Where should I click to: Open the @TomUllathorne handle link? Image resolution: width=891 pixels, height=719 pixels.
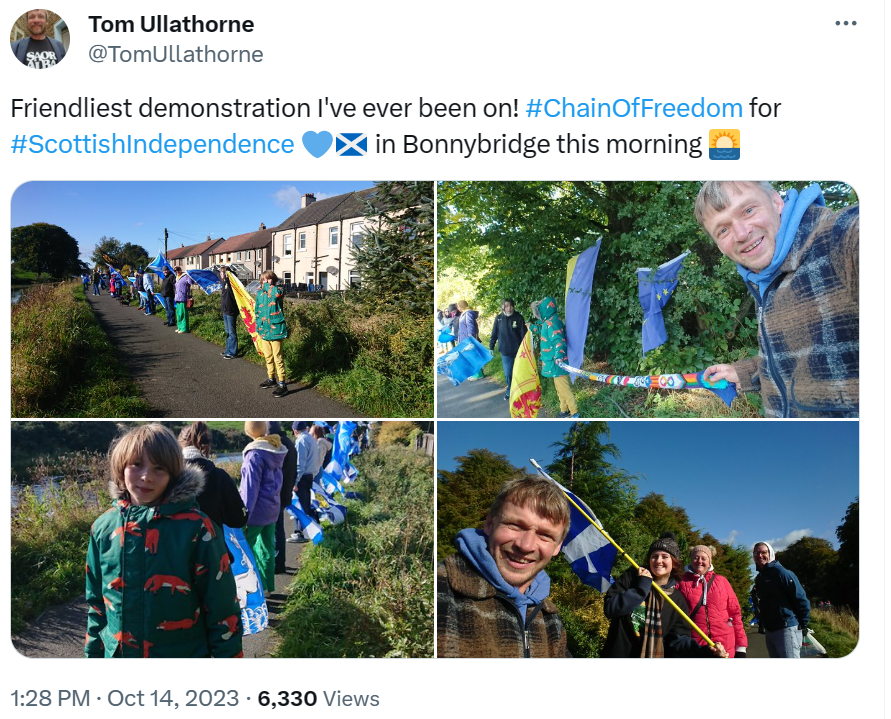point(176,55)
